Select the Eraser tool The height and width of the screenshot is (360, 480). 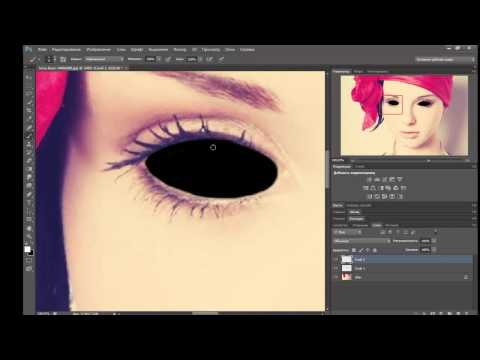(29, 161)
